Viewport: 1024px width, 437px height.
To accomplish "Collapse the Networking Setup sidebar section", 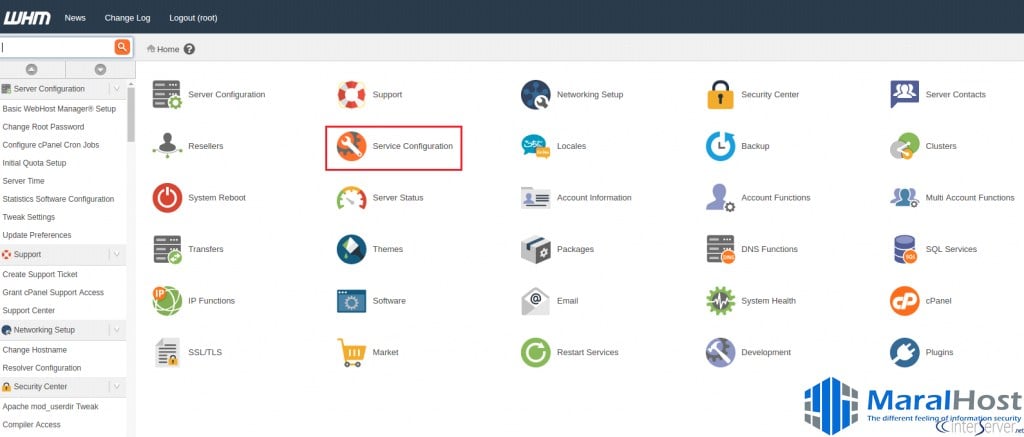I will (x=116, y=330).
